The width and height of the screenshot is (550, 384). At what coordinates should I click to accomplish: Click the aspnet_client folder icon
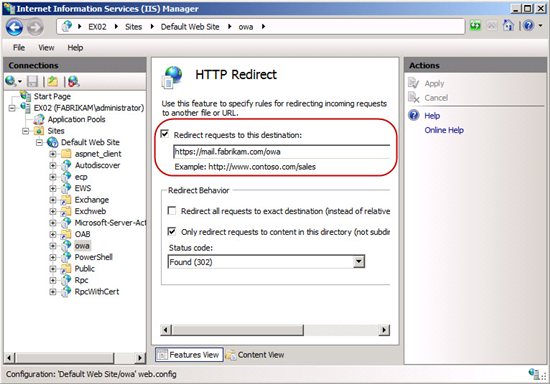click(66, 154)
